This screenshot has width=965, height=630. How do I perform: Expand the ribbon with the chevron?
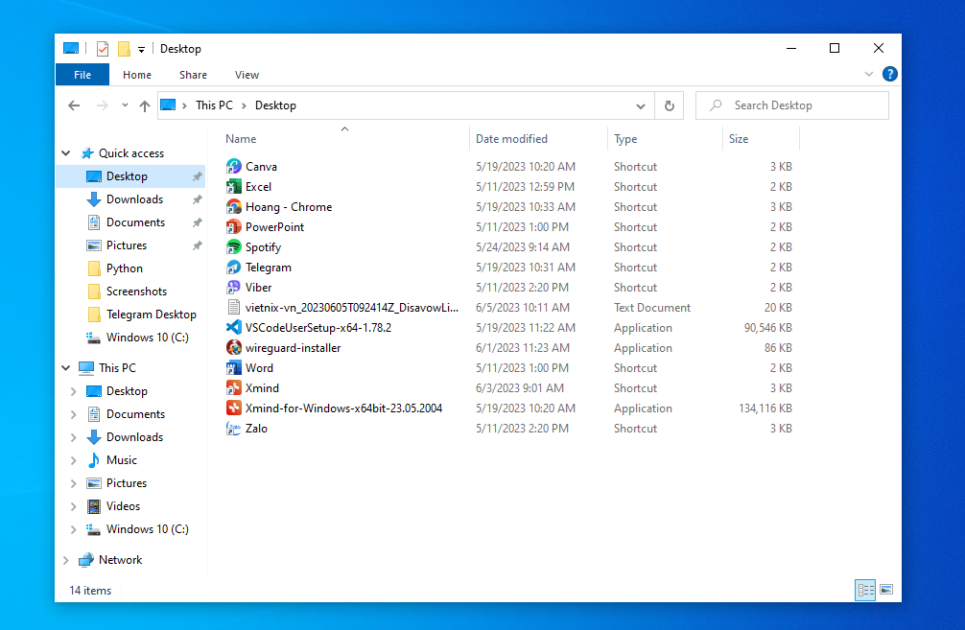coord(868,74)
